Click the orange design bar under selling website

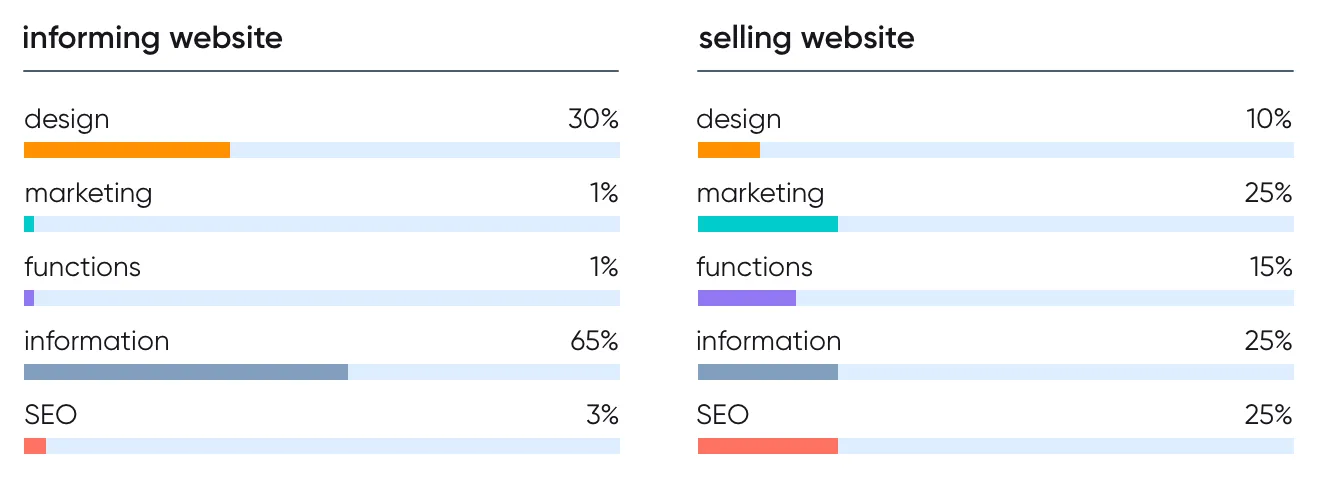click(x=729, y=150)
